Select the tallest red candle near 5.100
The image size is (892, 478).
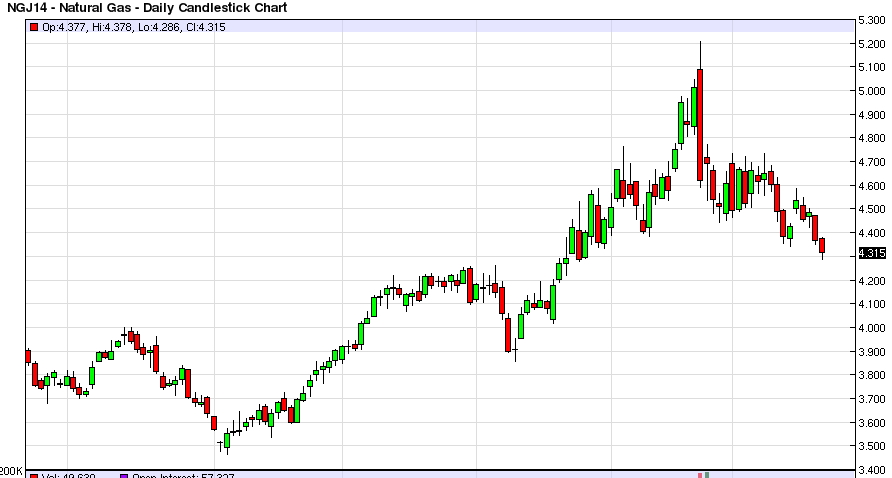699,125
